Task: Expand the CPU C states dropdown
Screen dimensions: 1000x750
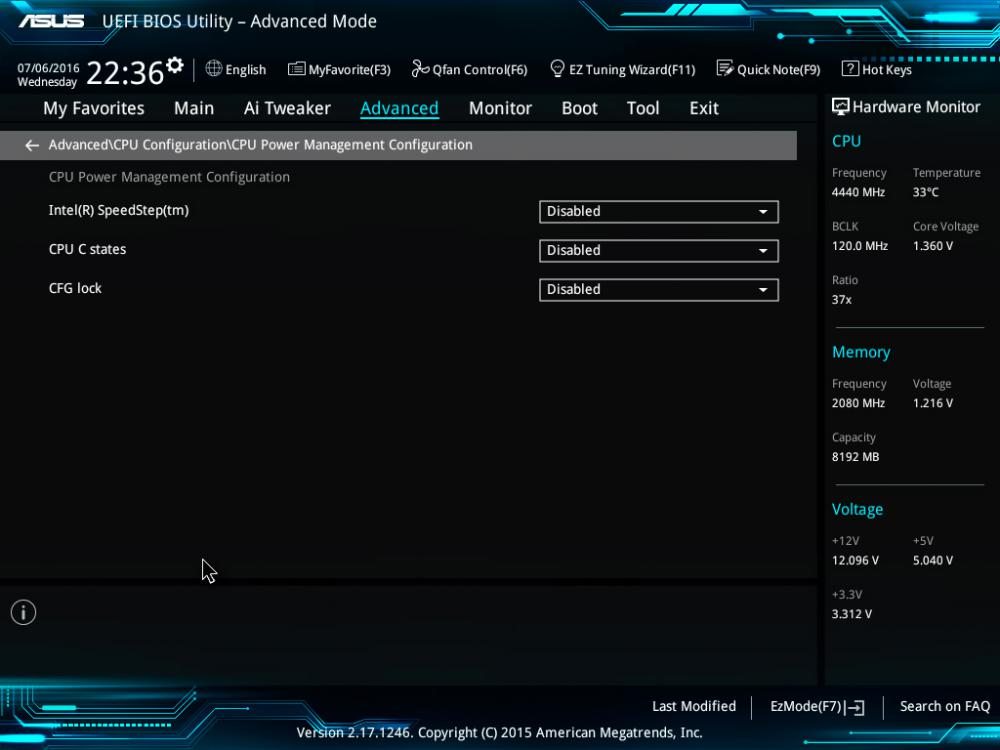Action: point(658,250)
